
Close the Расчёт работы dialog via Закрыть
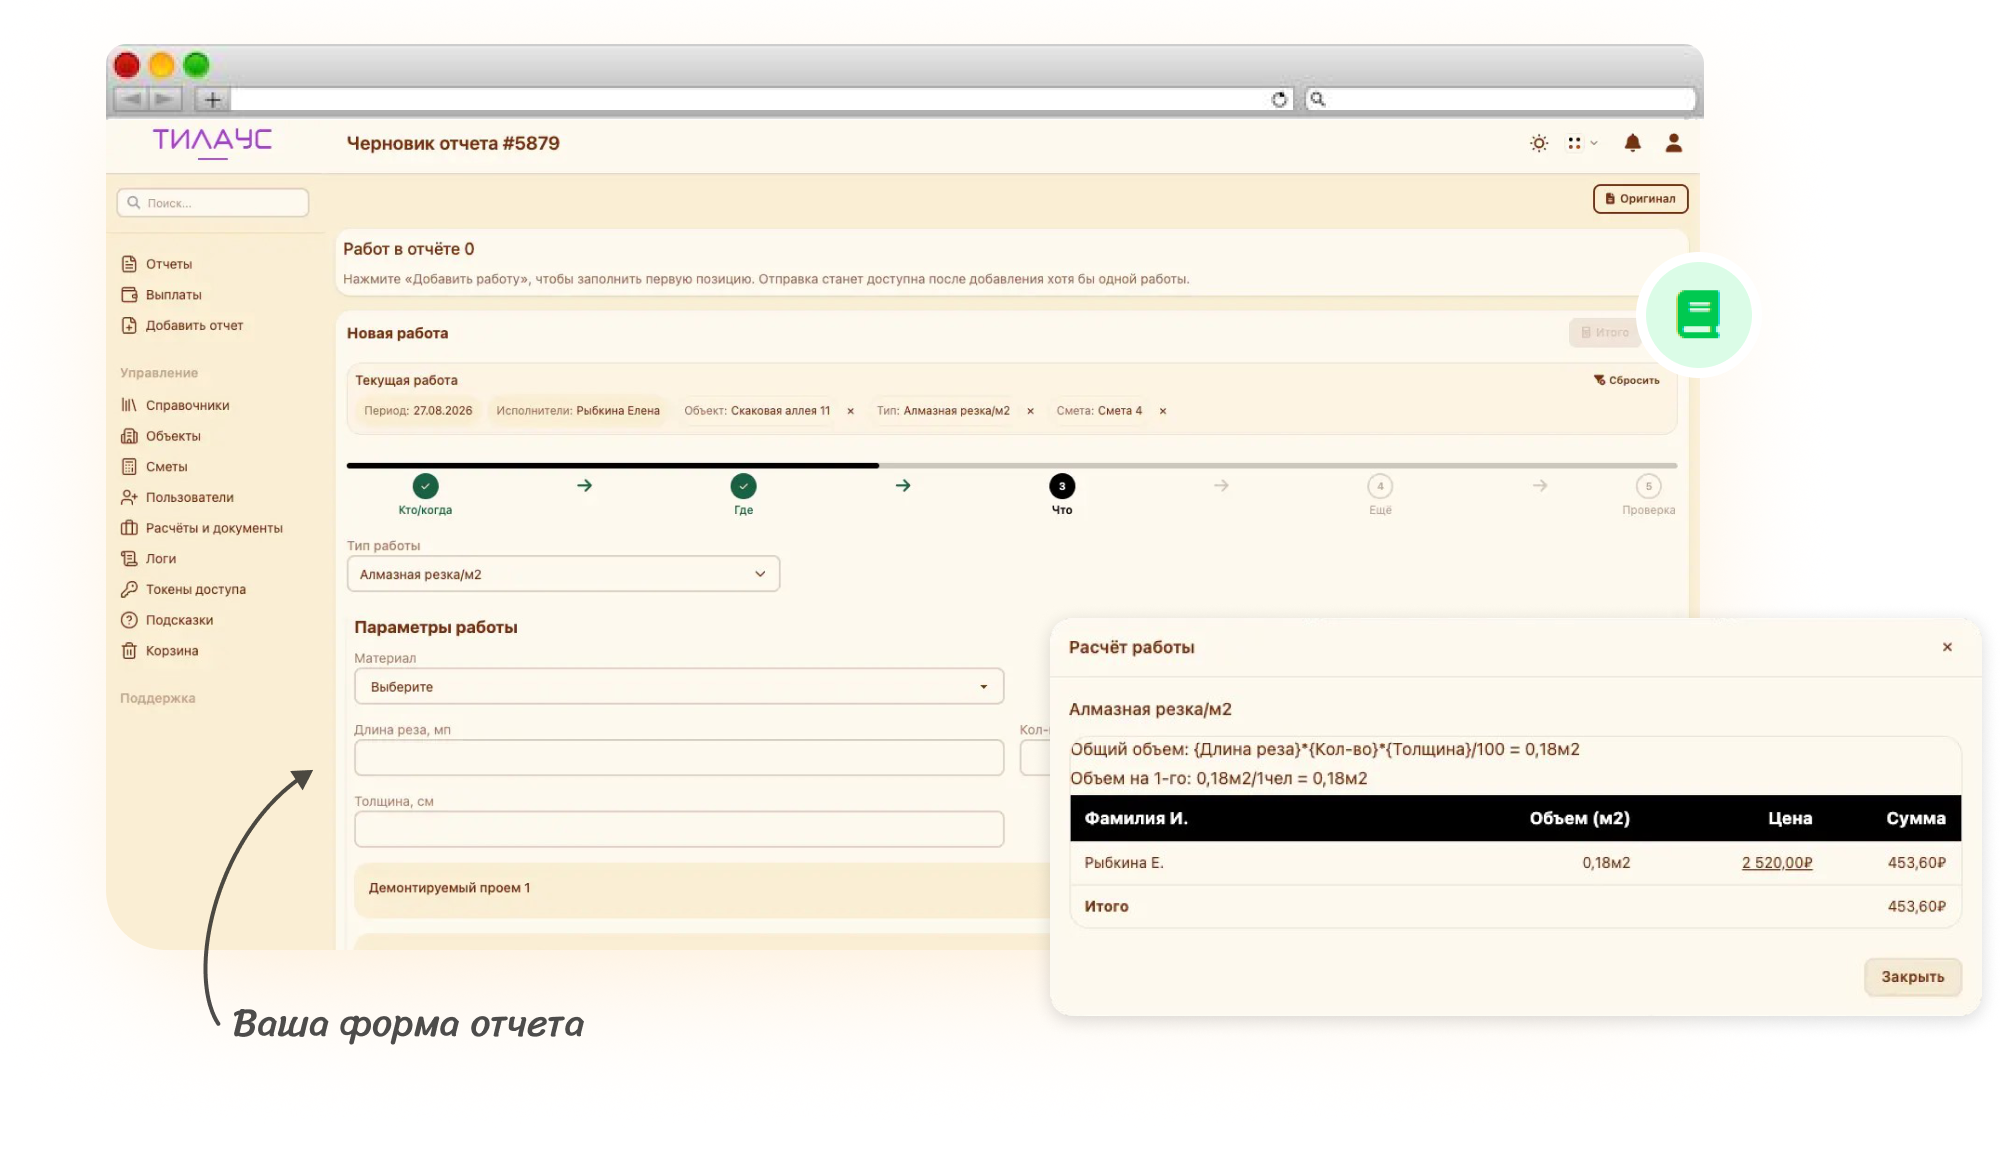(x=1912, y=977)
